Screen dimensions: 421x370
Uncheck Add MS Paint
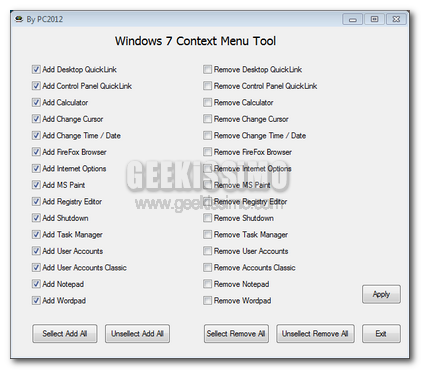click(36, 185)
